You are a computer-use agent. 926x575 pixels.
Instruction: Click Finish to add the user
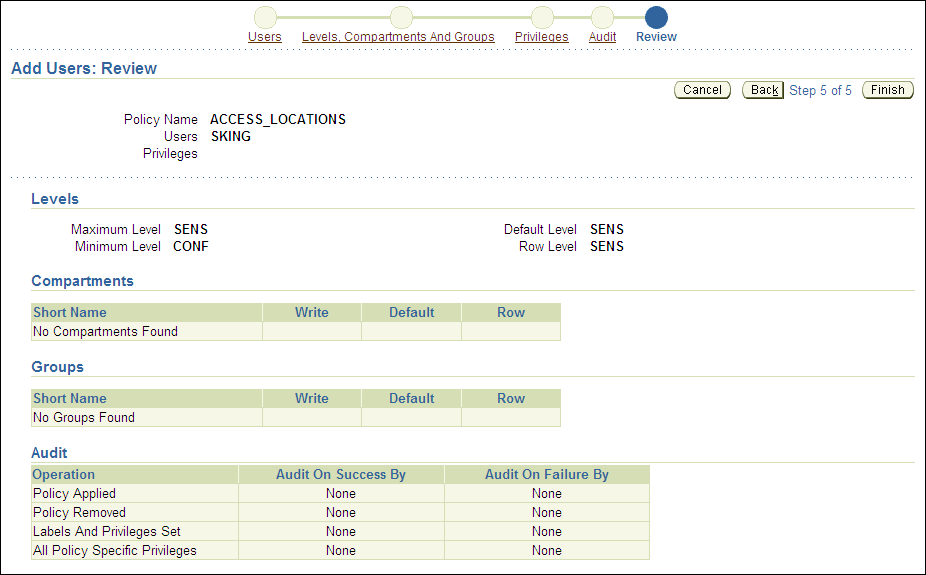point(887,90)
